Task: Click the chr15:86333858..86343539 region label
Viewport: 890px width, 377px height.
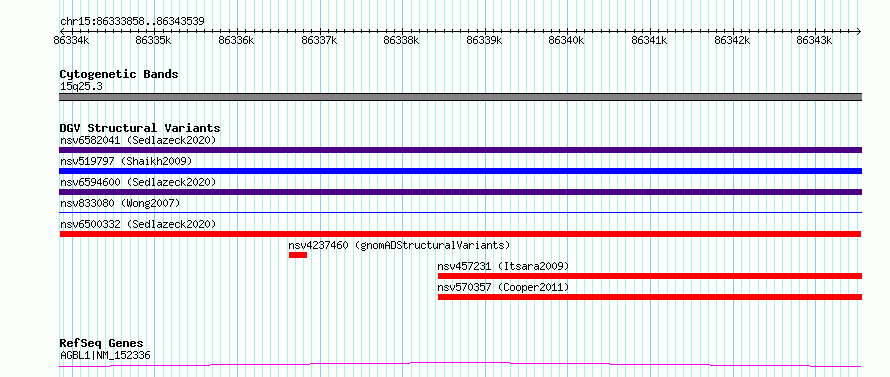Action: 132,22
